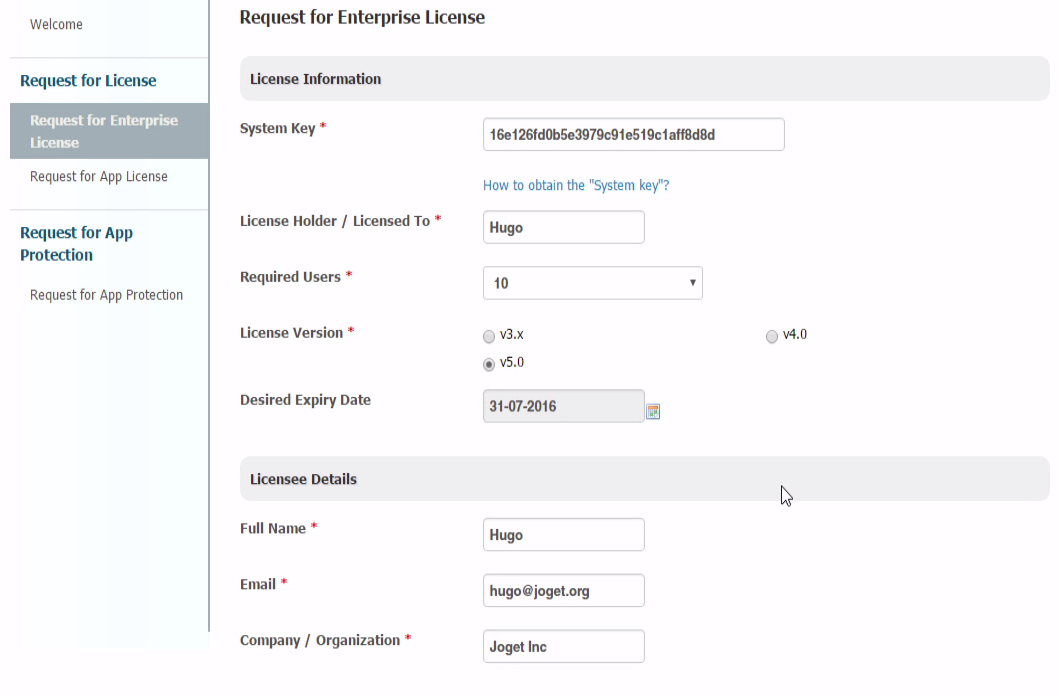
Task: Open the calendar date picker icon
Action: [653, 411]
